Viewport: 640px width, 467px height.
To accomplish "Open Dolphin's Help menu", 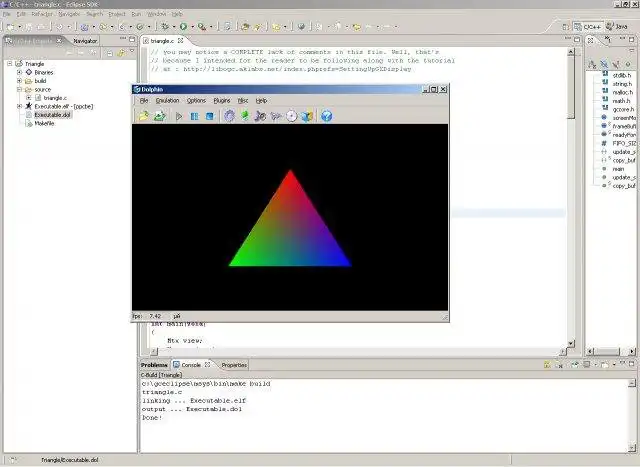I will (261, 100).
